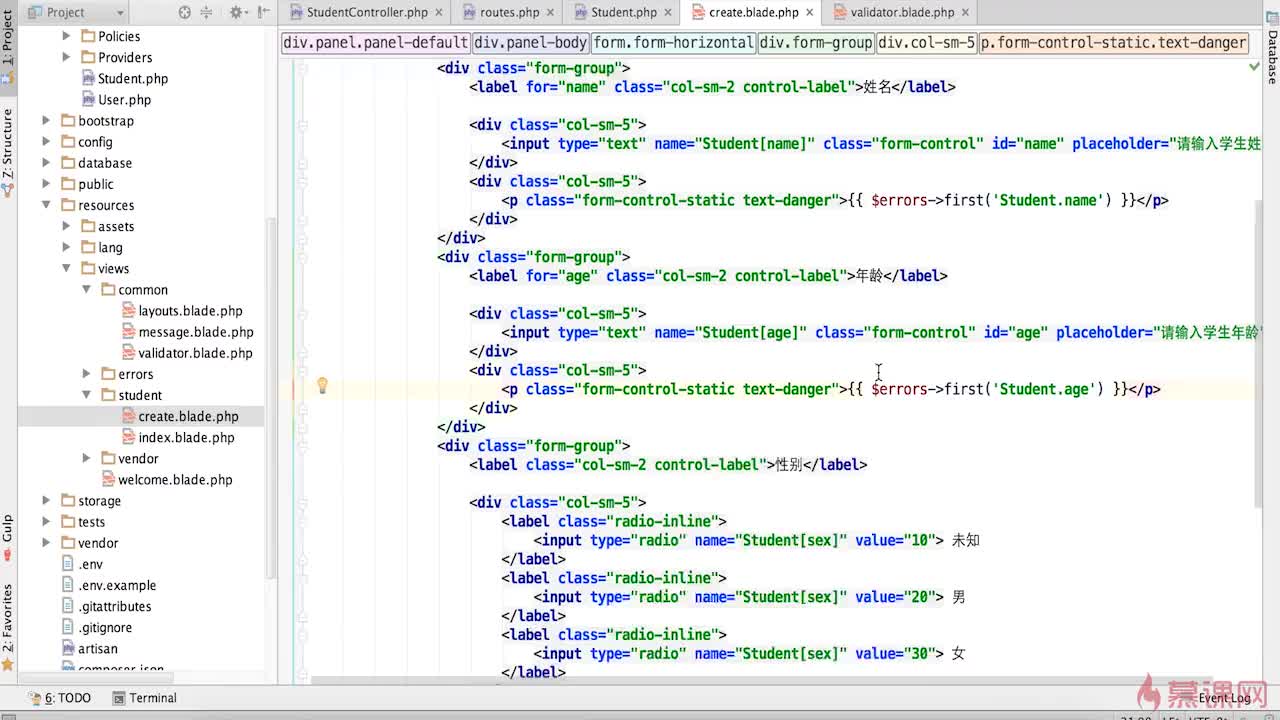1280x720 pixels.
Task: Switch to the Student.php editor tab
Action: pyautogui.click(x=623, y=12)
